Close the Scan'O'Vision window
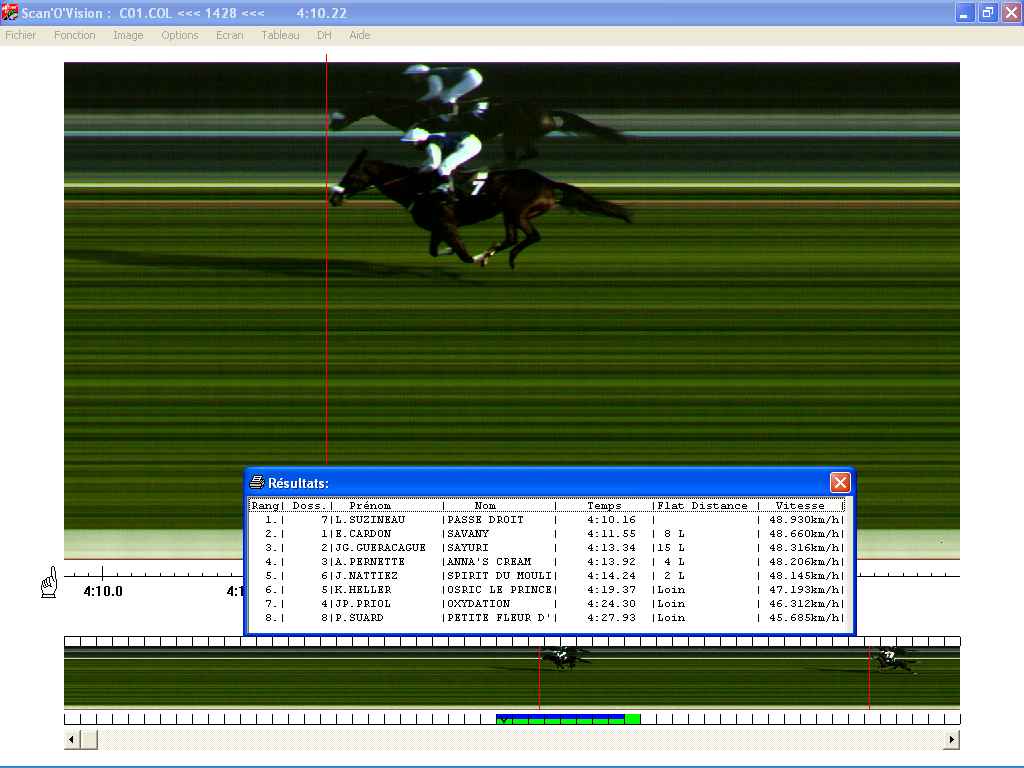Screen dimensions: 1024x768 click(x=1011, y=12)
